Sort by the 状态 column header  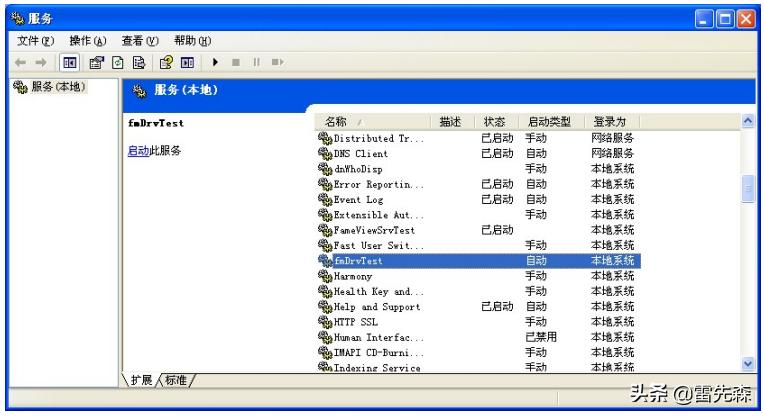(496, 122)
